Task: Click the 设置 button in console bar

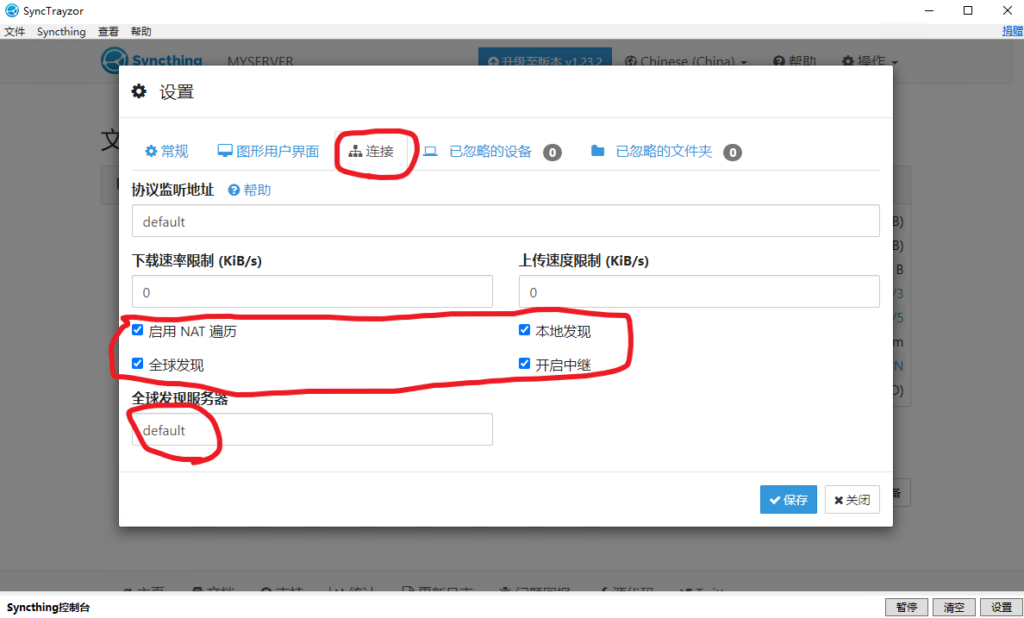Action: 1001,607
